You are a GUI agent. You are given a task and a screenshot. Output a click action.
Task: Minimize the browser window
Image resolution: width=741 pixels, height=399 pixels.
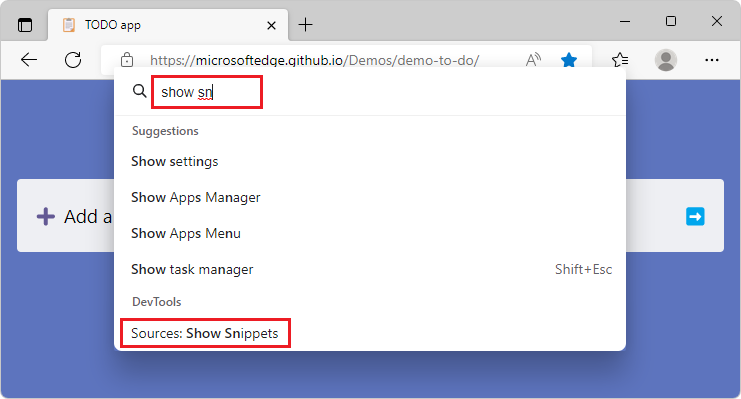pos(625,21)
